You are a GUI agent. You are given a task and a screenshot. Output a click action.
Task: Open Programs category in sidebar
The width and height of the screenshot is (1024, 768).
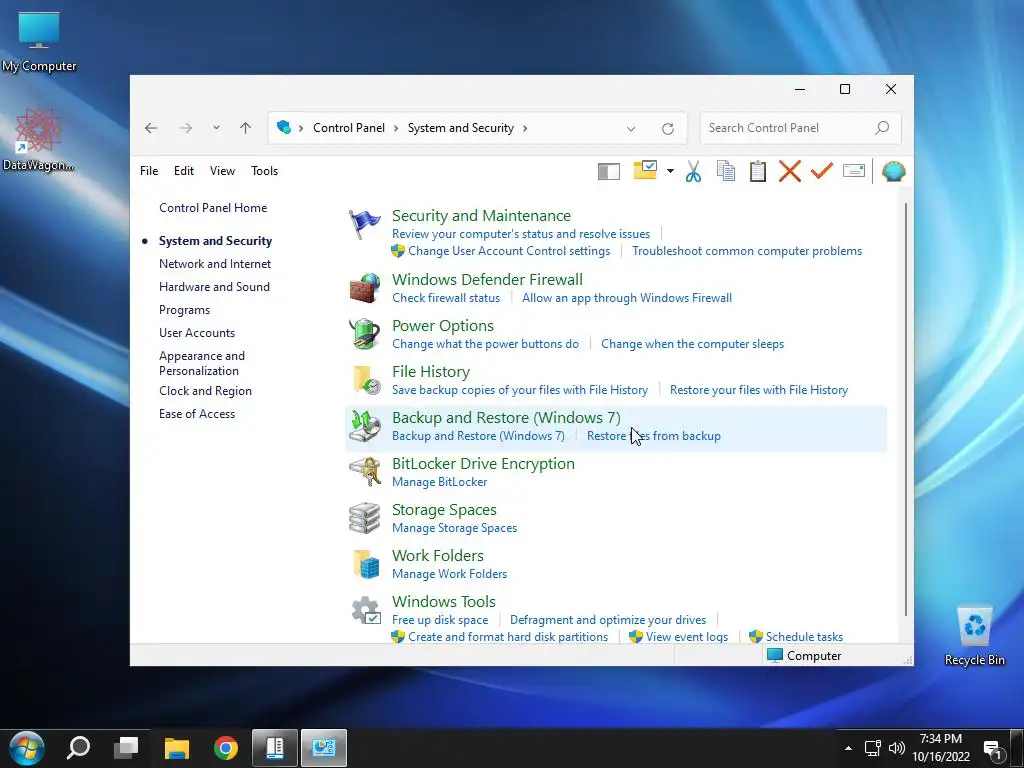[184, 310]
